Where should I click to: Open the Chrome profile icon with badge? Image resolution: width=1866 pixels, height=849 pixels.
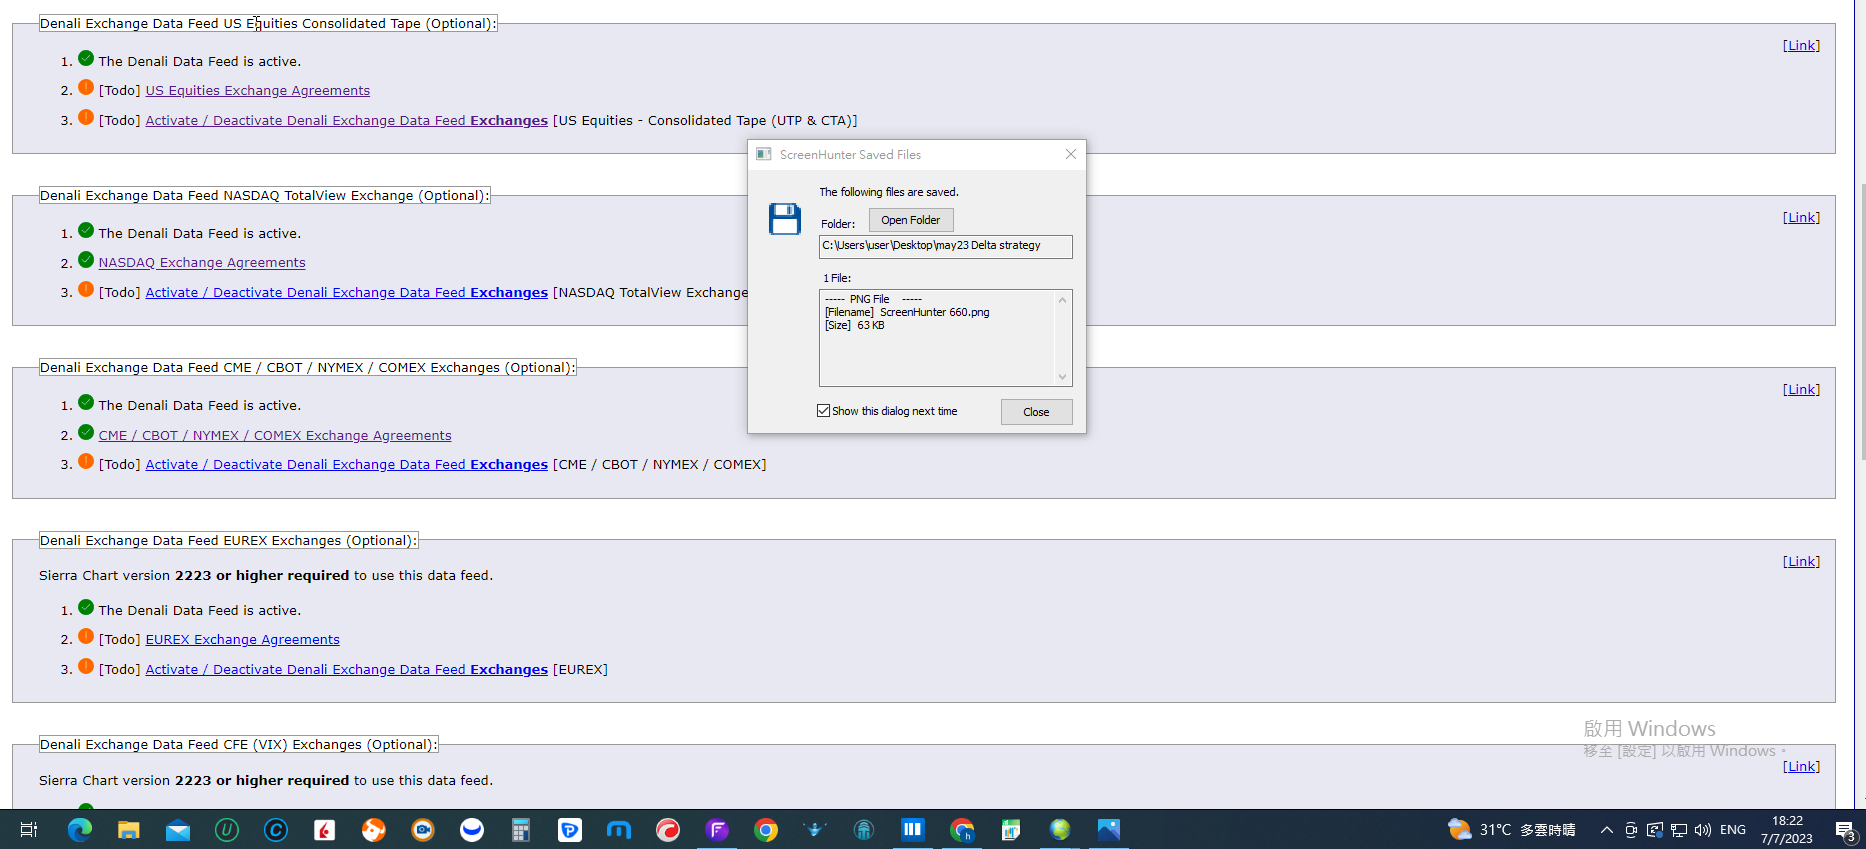click(x=962, y=829)
